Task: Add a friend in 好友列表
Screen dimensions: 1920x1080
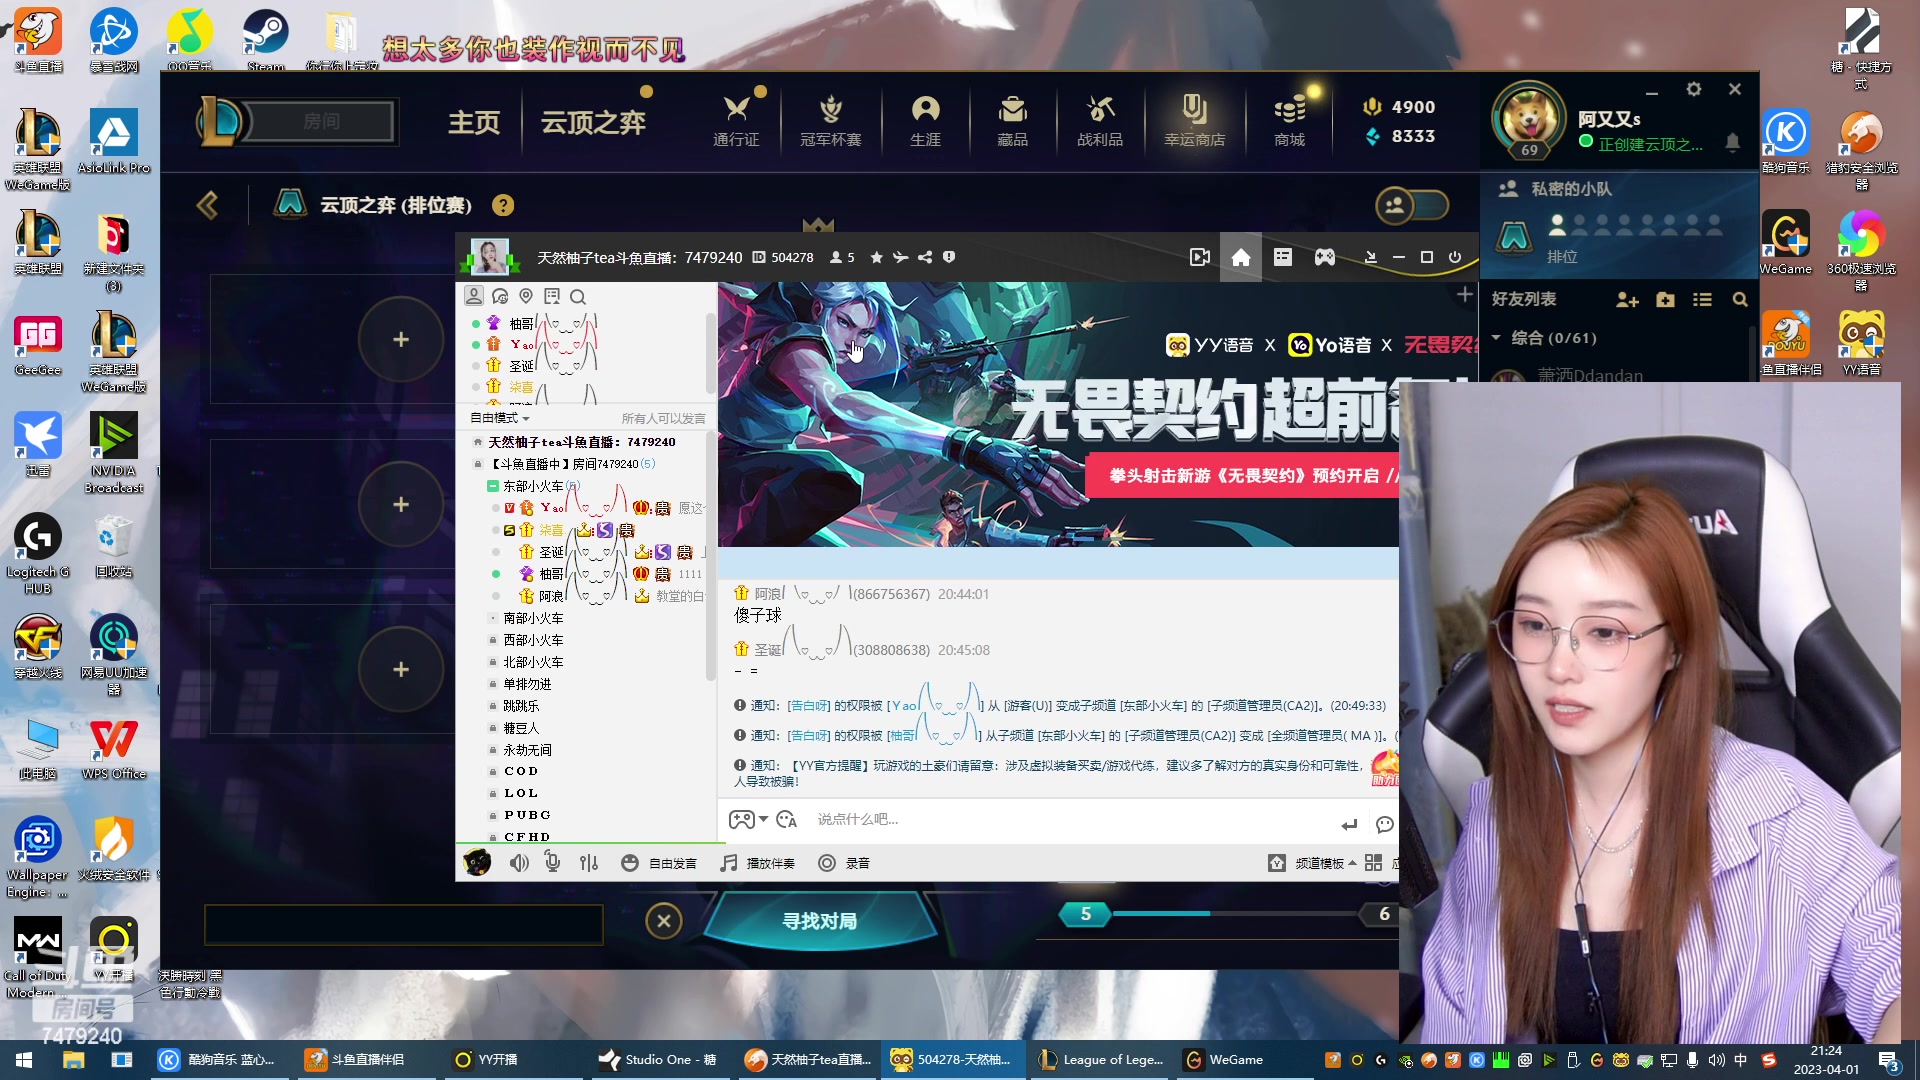Action: click(1627, 299)
